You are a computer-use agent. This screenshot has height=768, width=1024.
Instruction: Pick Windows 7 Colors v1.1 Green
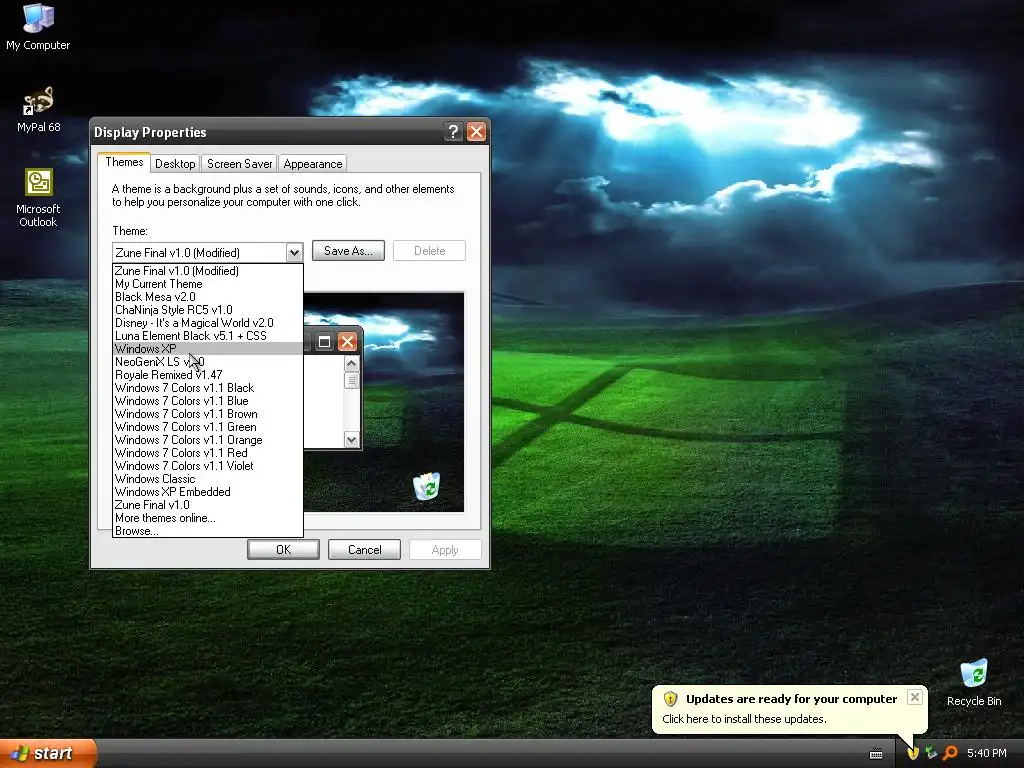coord(208,427)
